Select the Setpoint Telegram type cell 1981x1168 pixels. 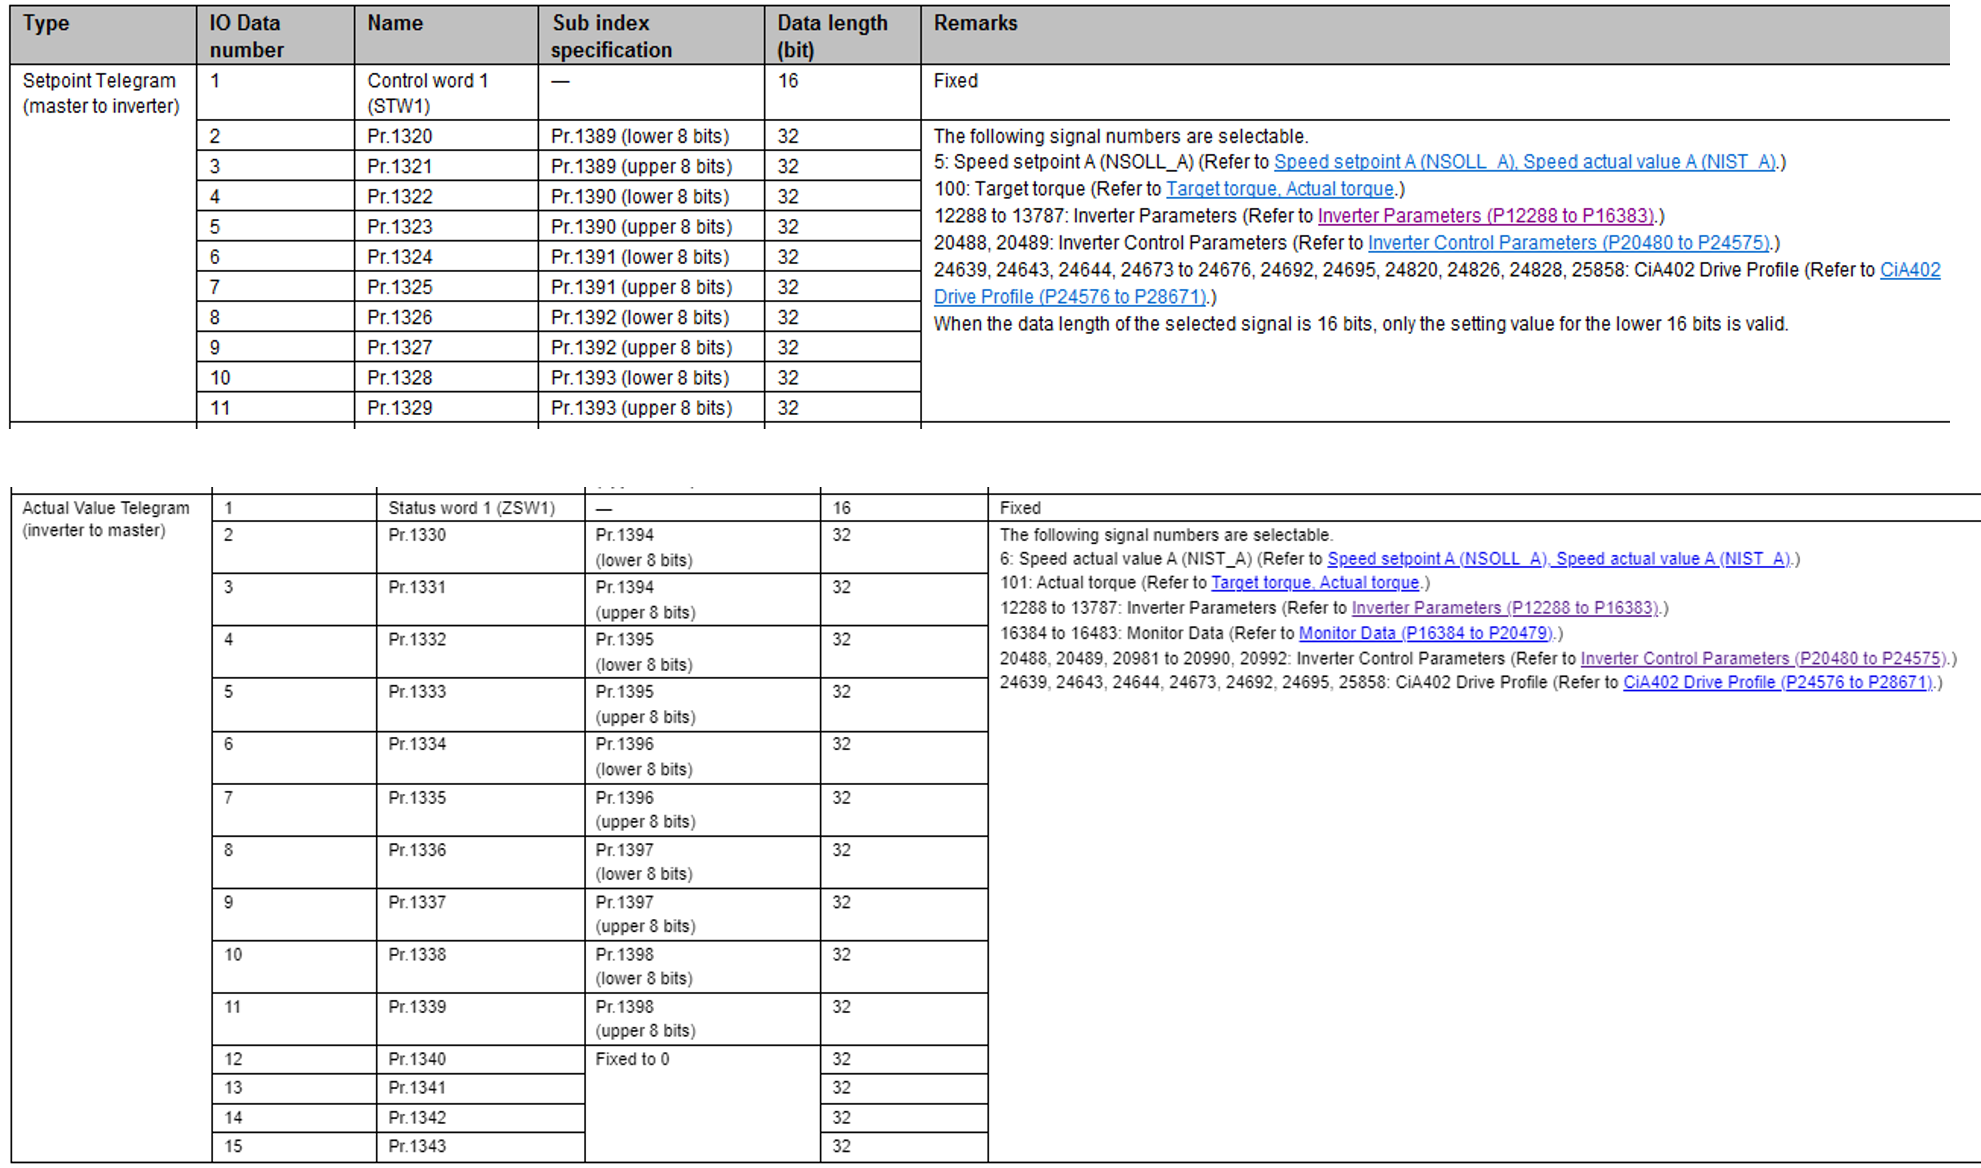(x=103, y=244)
